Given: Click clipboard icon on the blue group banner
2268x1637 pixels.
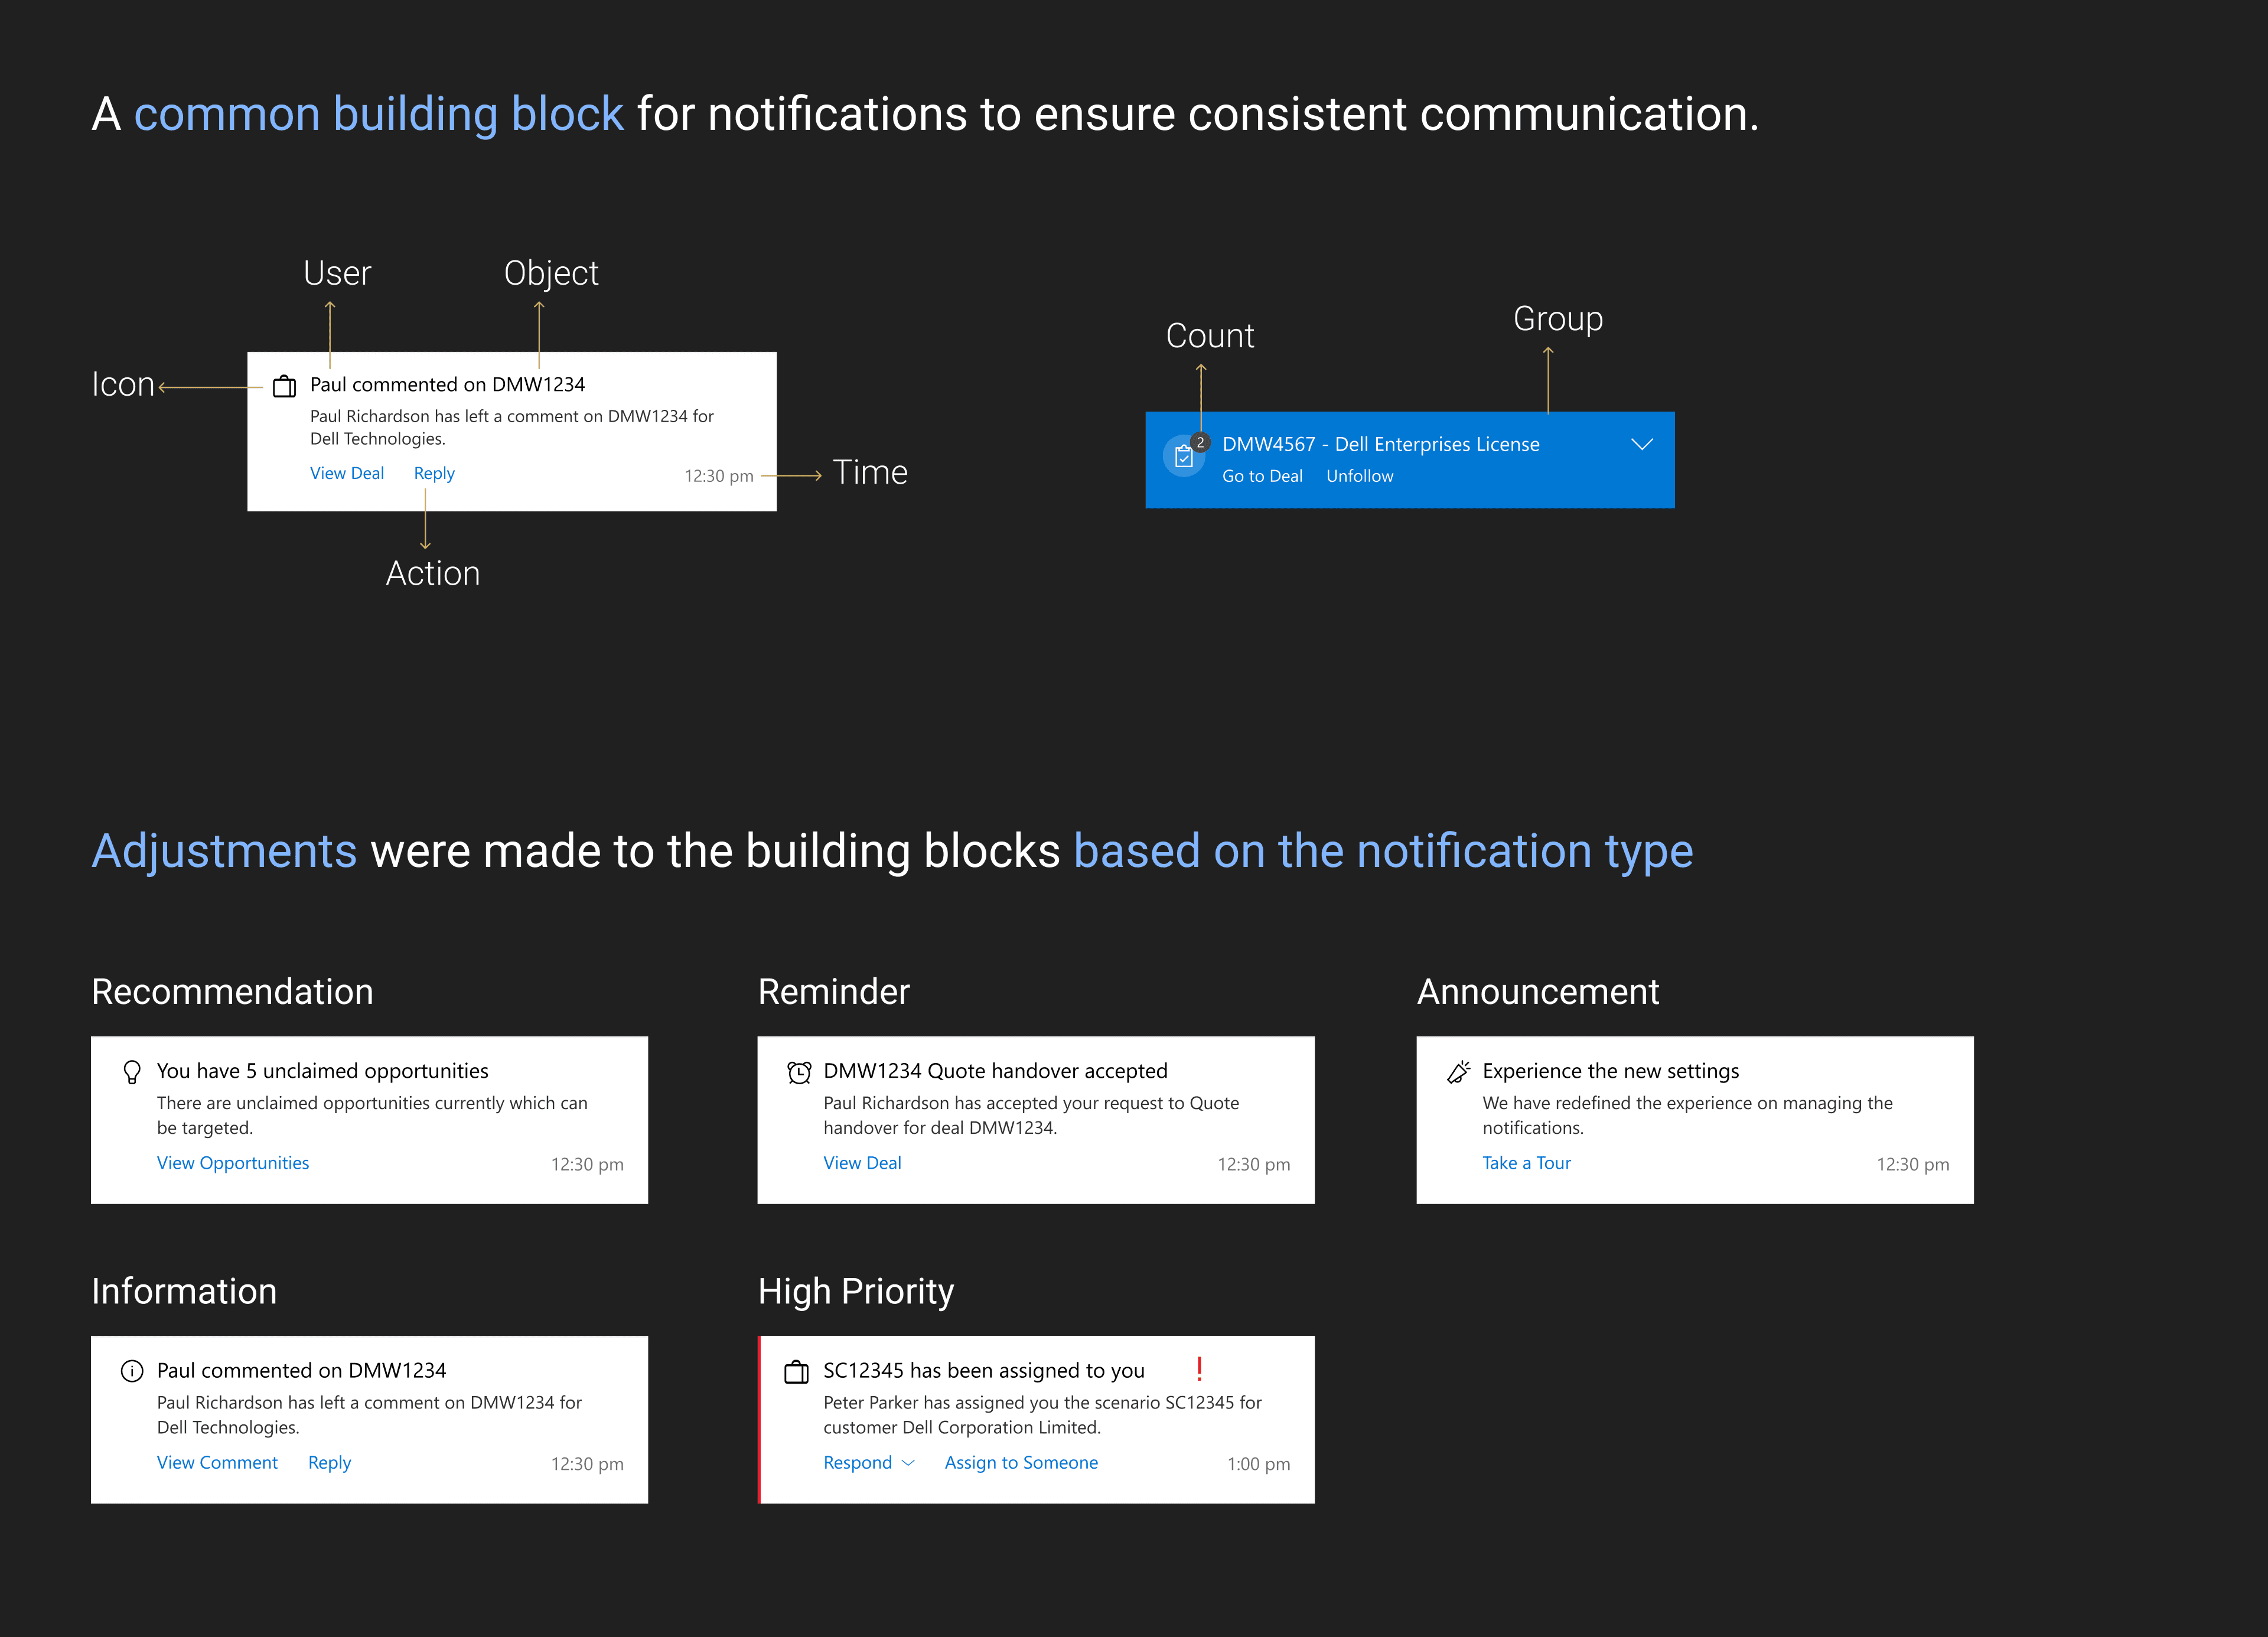Looking at the screenshot, I should (x=1183, y=457).
